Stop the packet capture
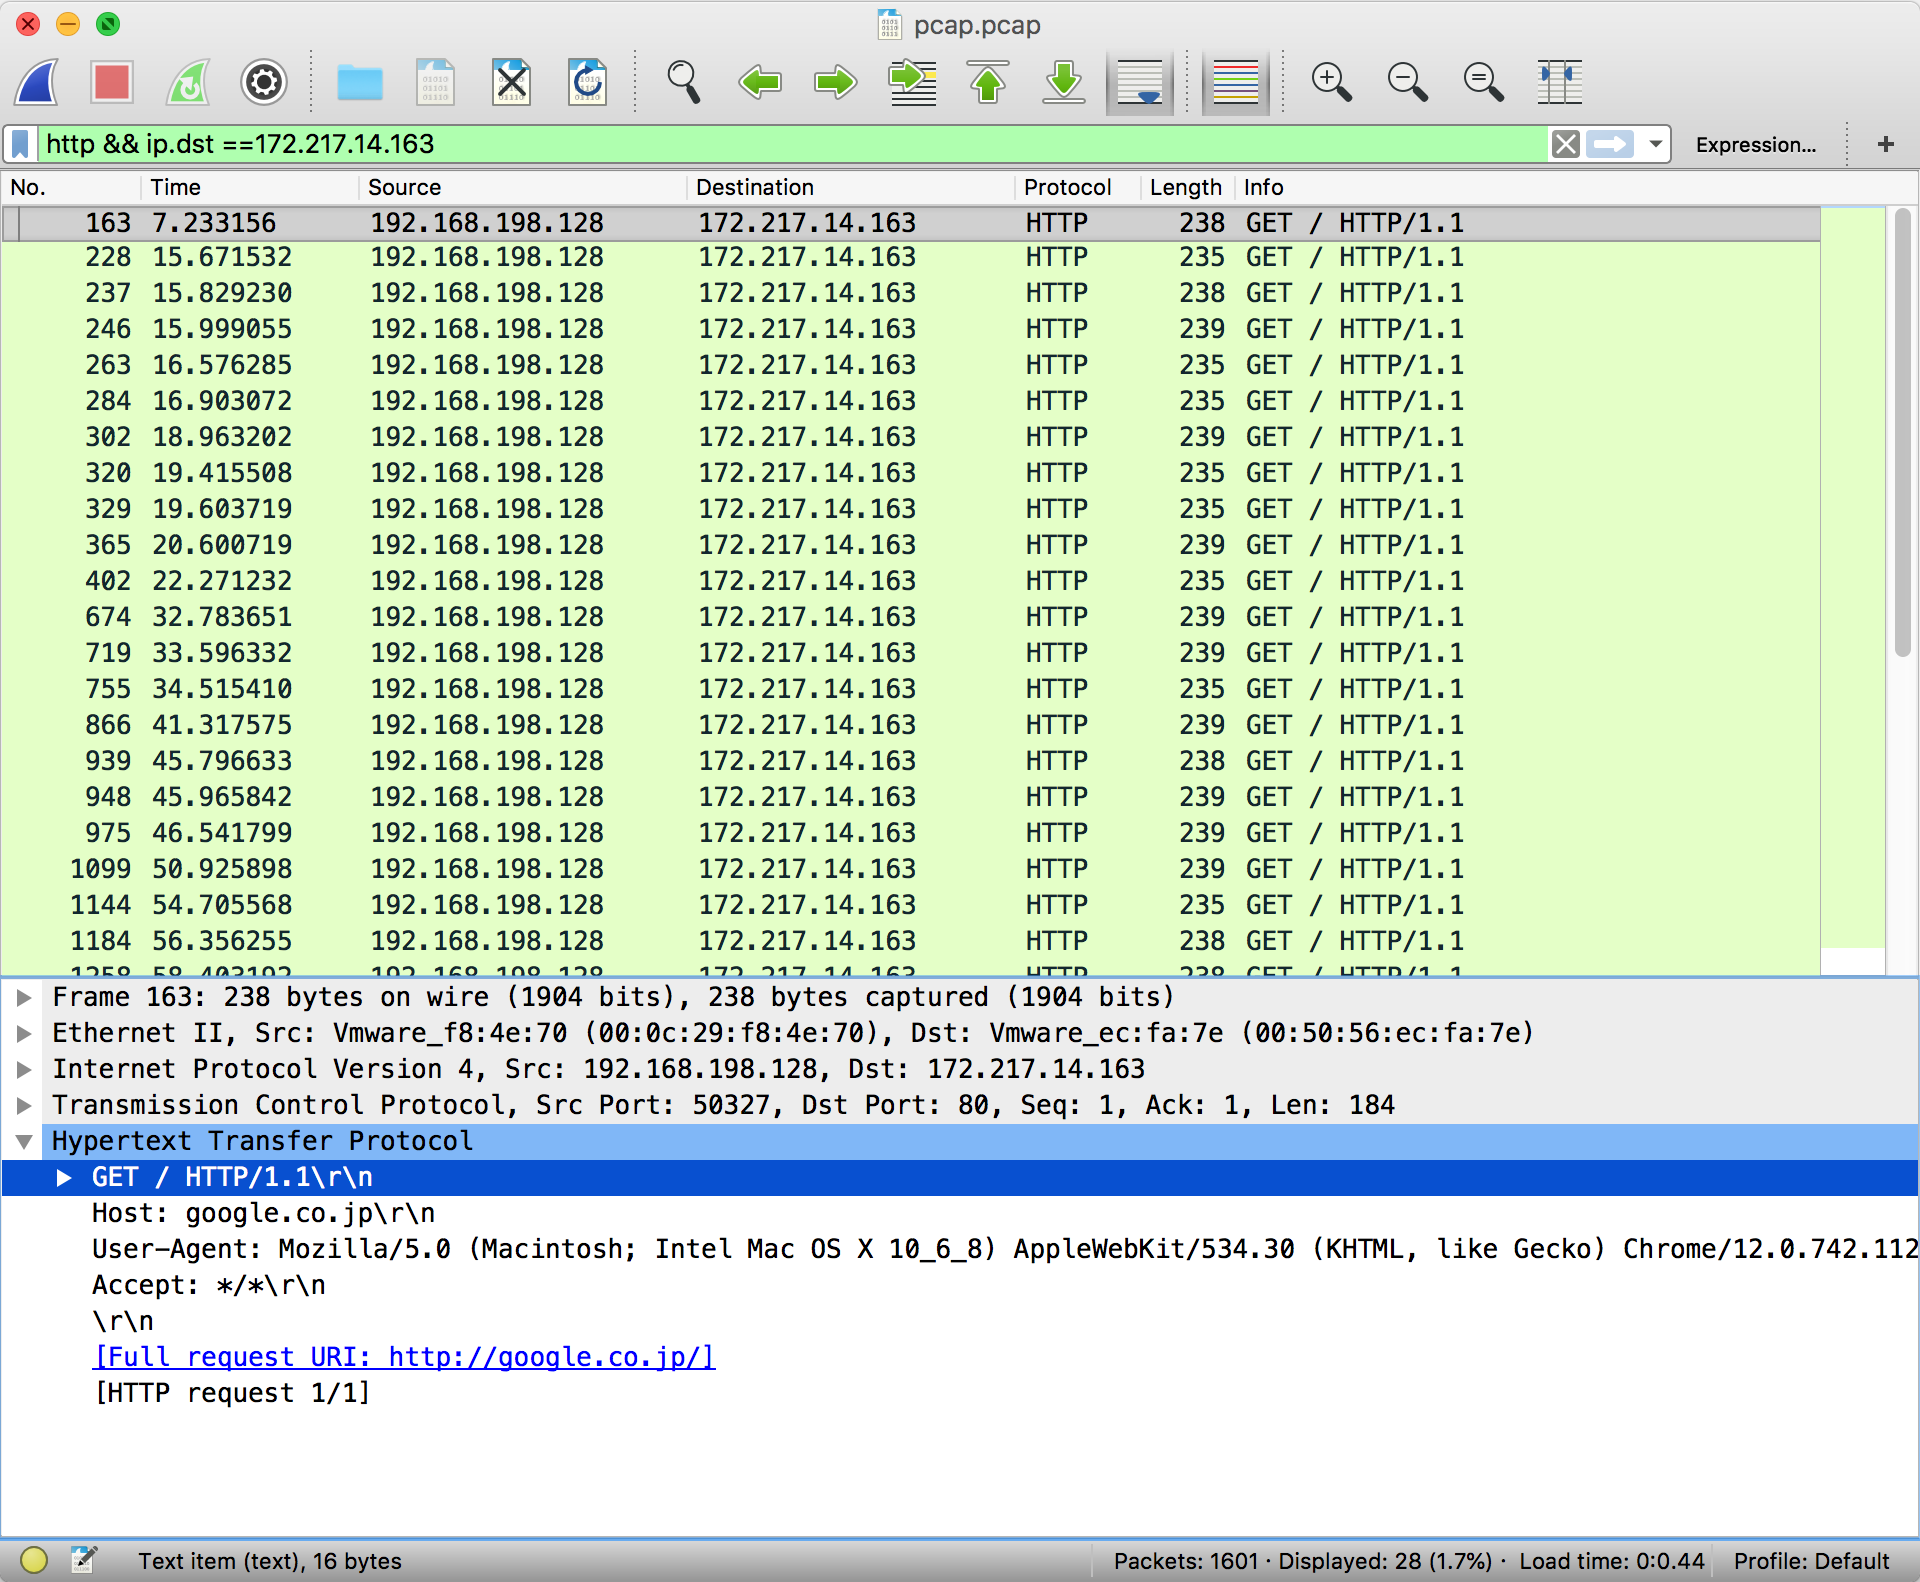Viewport: 1920px width, 1582px height. (x=111, y=82)
